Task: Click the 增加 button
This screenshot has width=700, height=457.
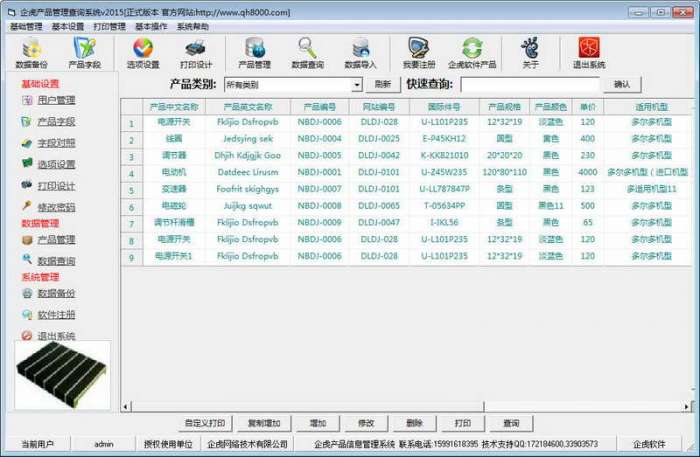Action: pos(318,423)
